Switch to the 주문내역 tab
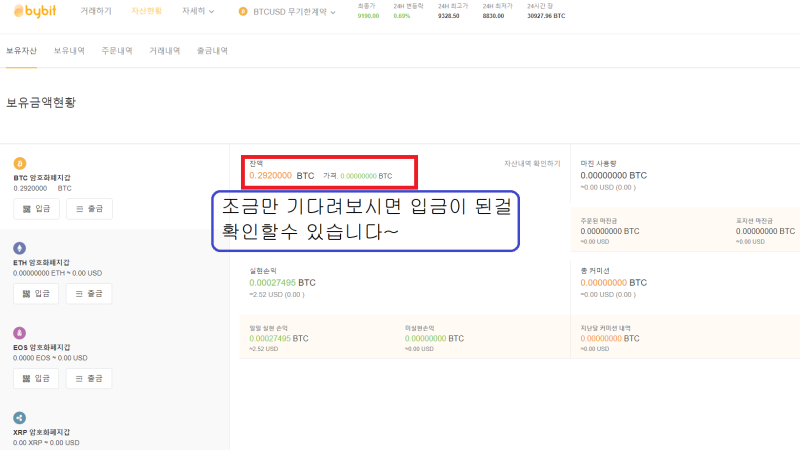The image size is (800, 450). (117, 51)
